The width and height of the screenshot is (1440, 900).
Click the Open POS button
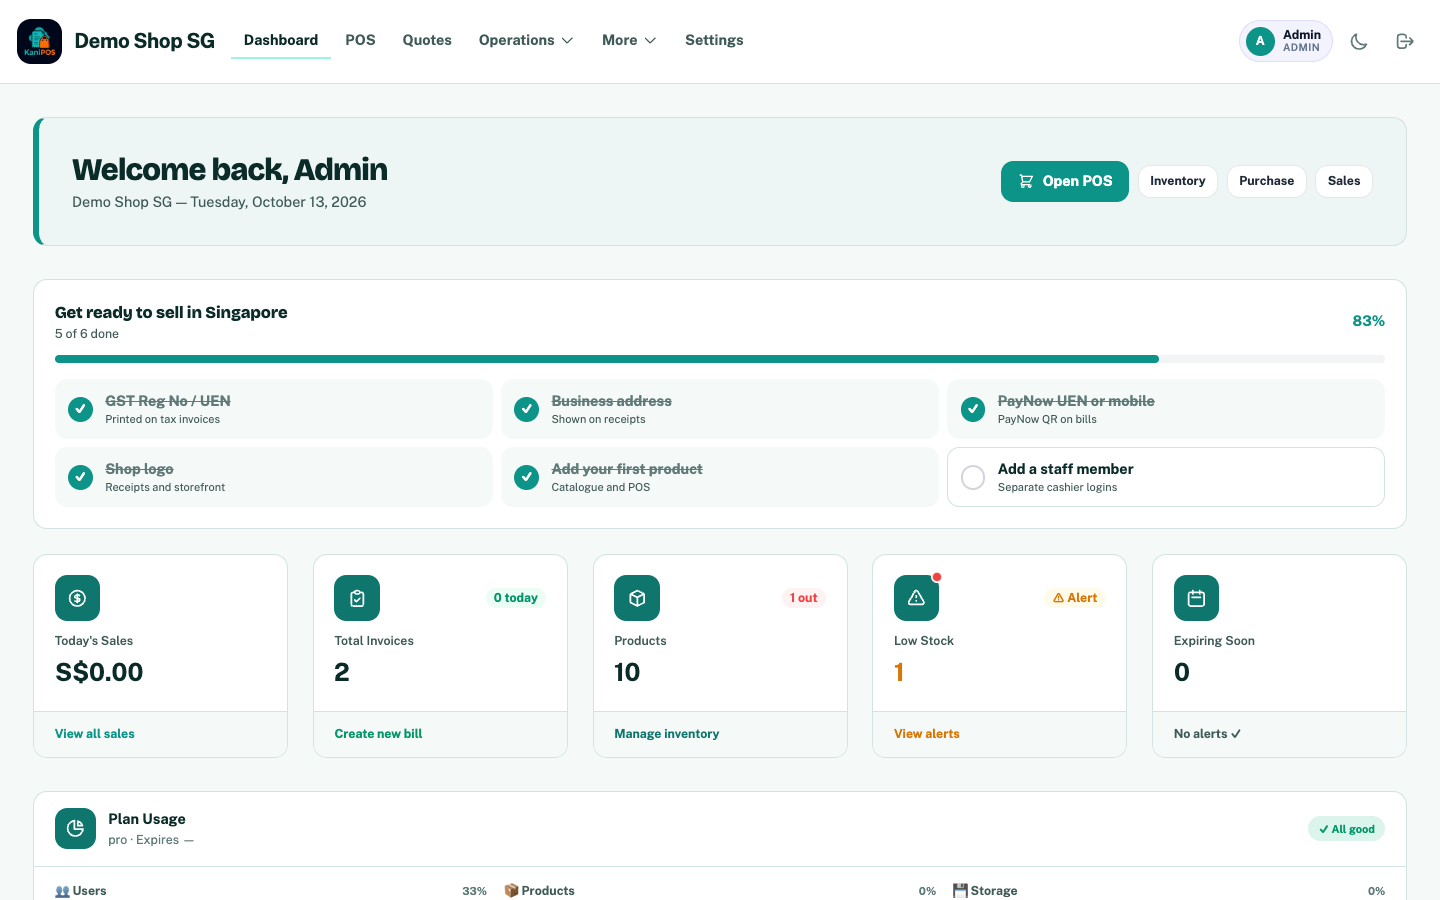click(1065, 181)
